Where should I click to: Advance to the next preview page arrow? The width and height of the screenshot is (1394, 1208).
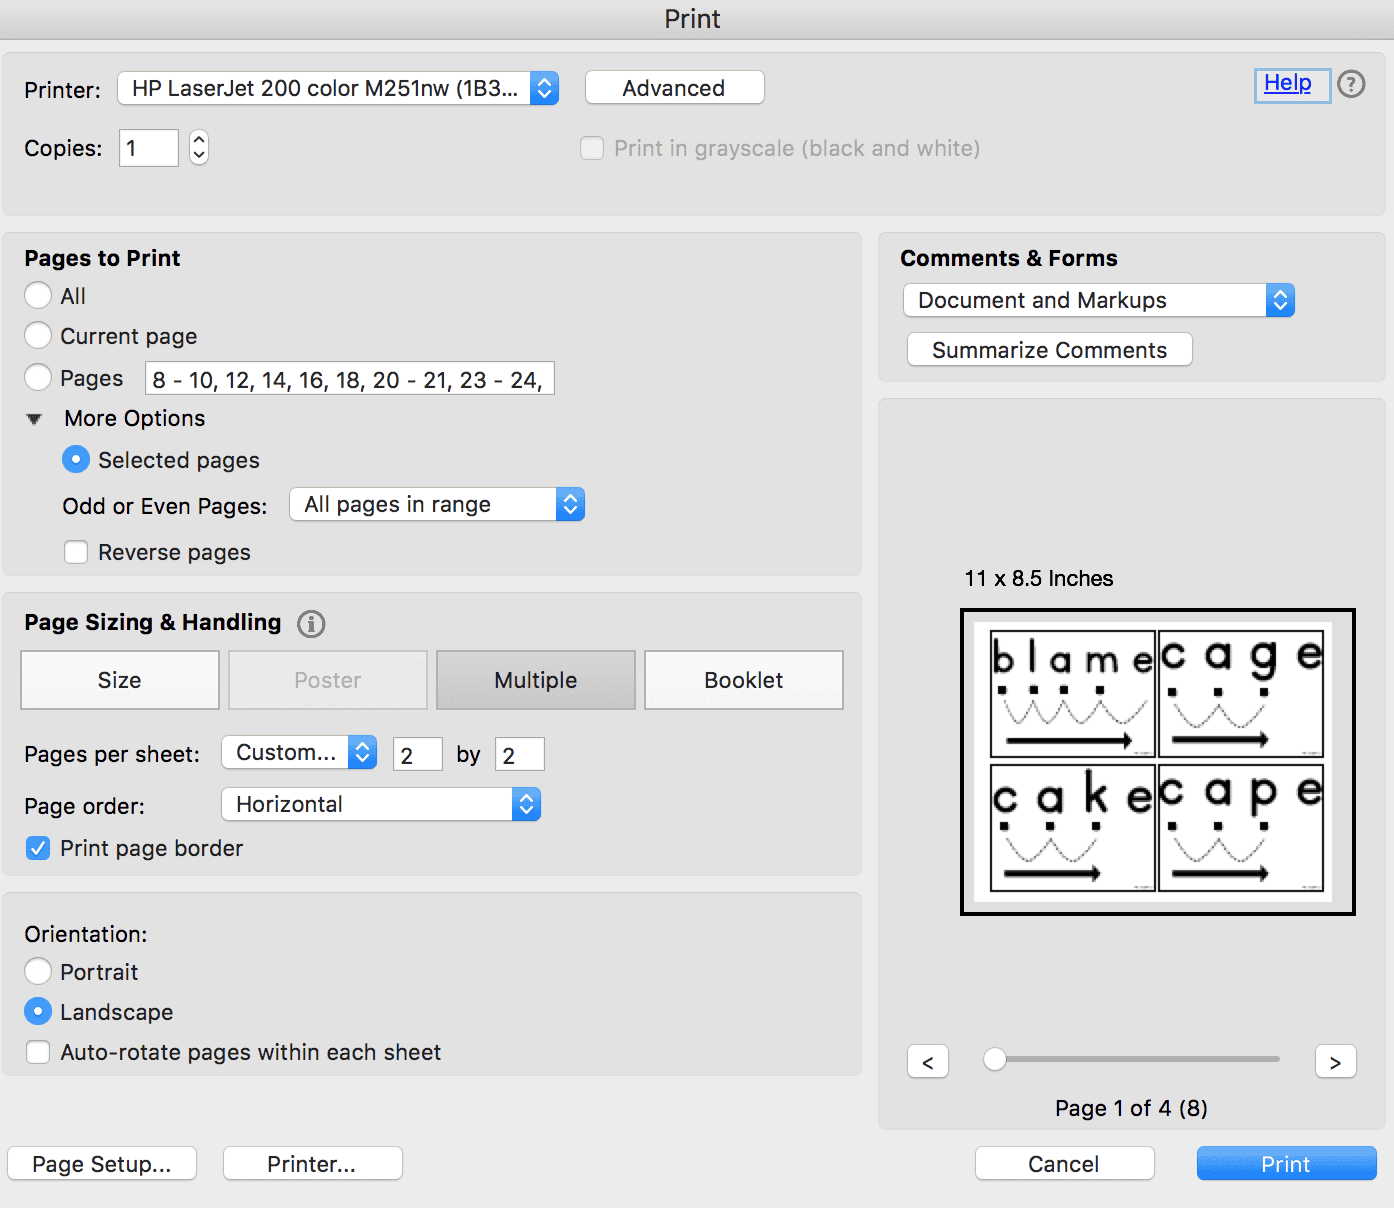point(1335,1062)
